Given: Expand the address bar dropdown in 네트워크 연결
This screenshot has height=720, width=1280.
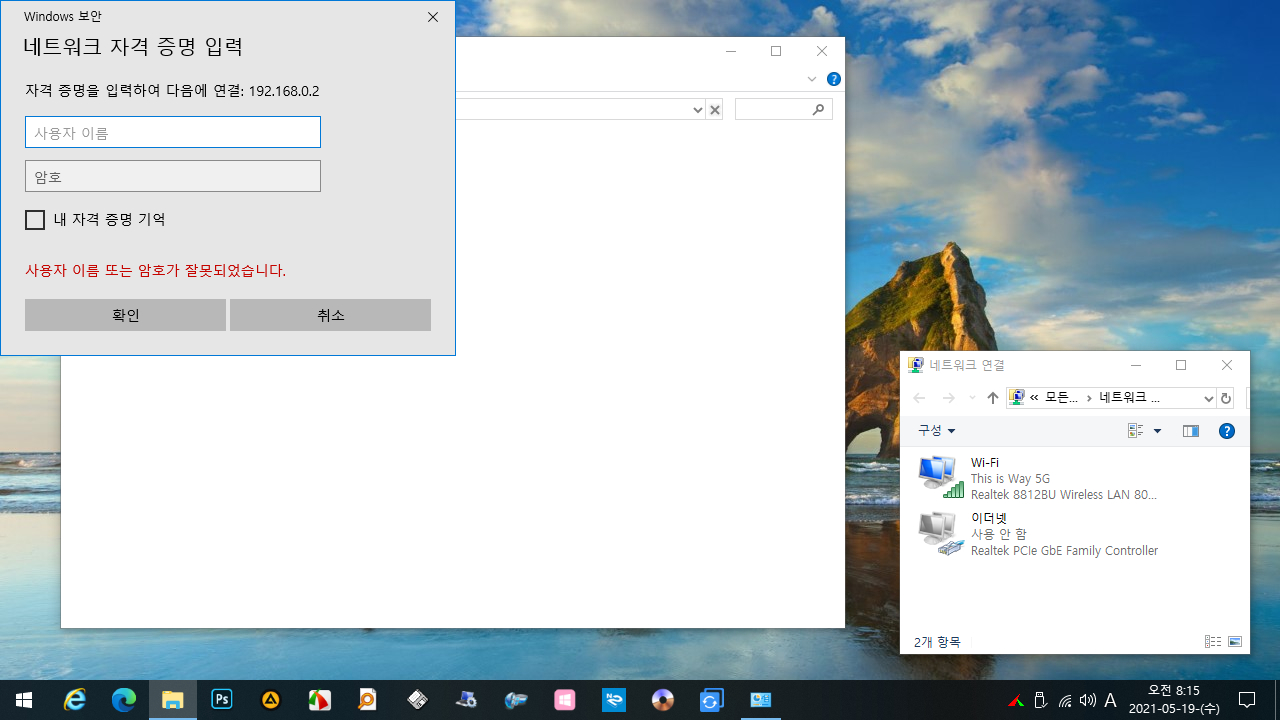Looking at the screenshot, I should pos(1208,398).
